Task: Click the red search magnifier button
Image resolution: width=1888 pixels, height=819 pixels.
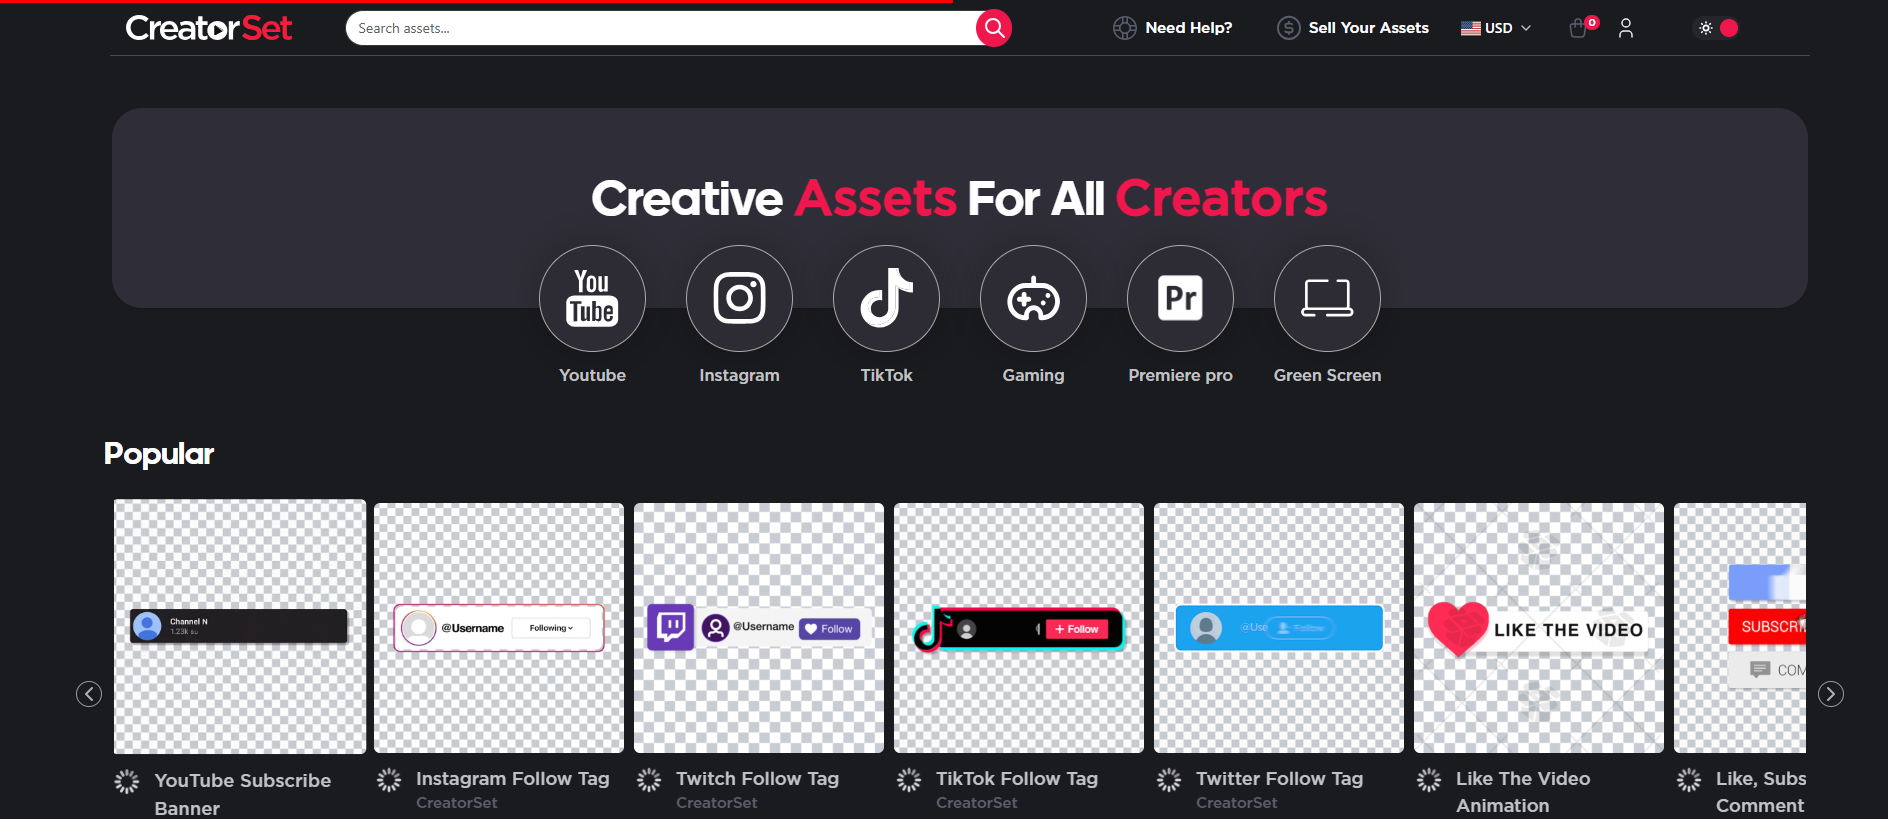Action: (x=994, y=28)
